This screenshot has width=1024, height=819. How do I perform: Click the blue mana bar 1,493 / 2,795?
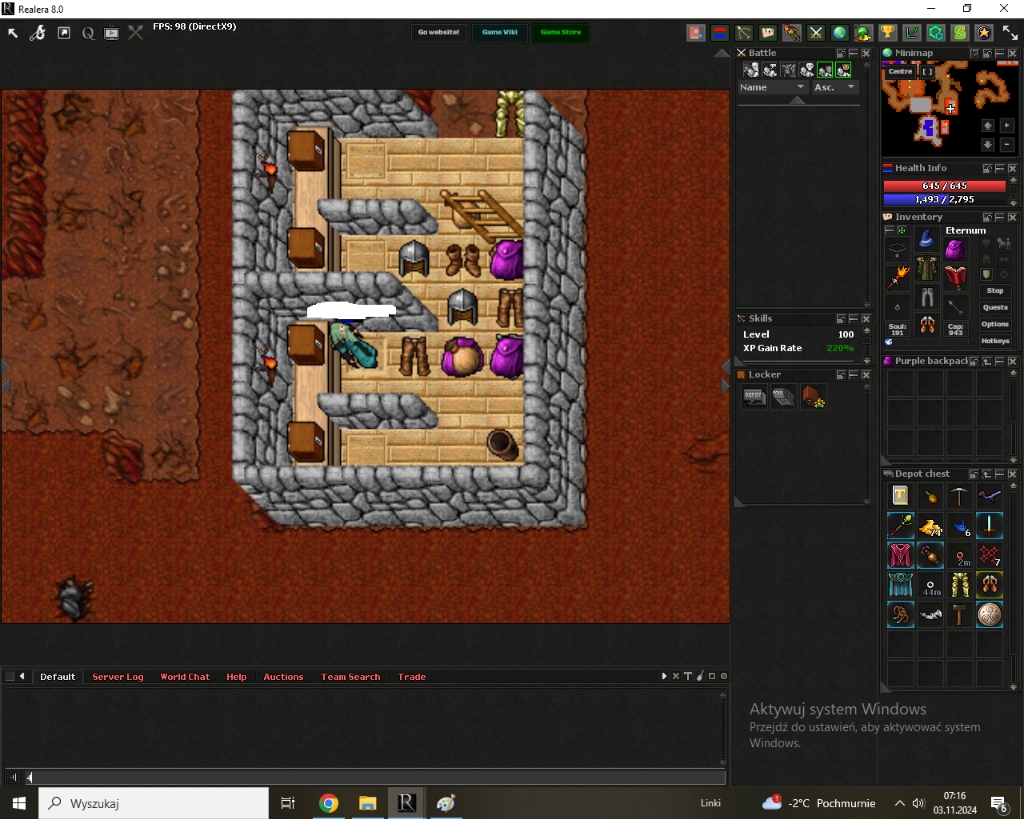[944, 200]
